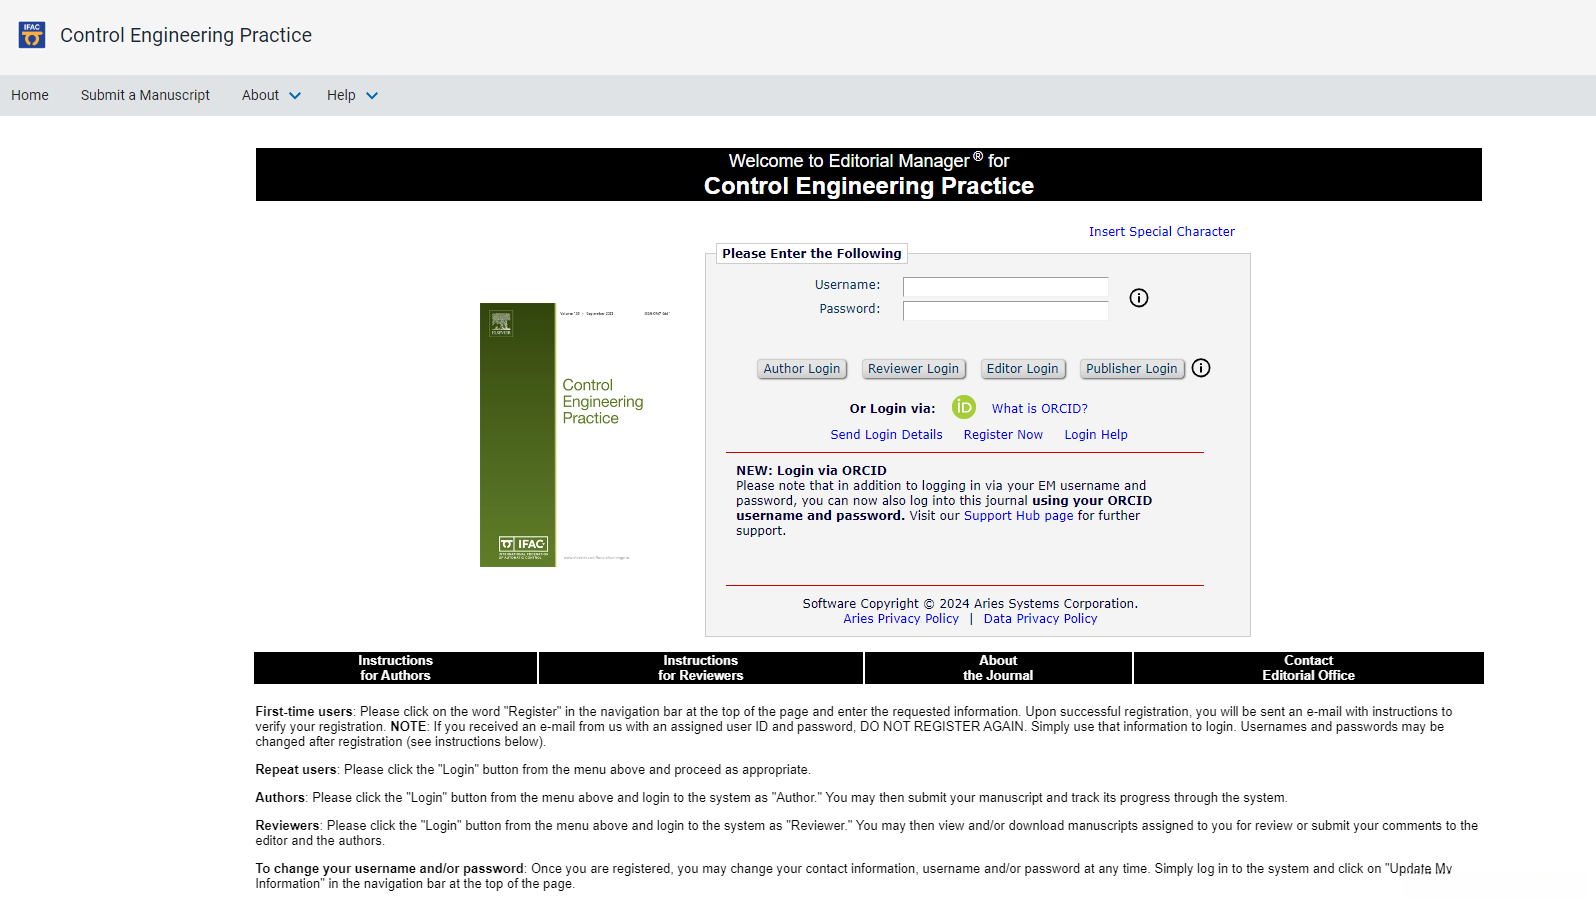Open Instructions for Reviewers tab

[701, 668]
